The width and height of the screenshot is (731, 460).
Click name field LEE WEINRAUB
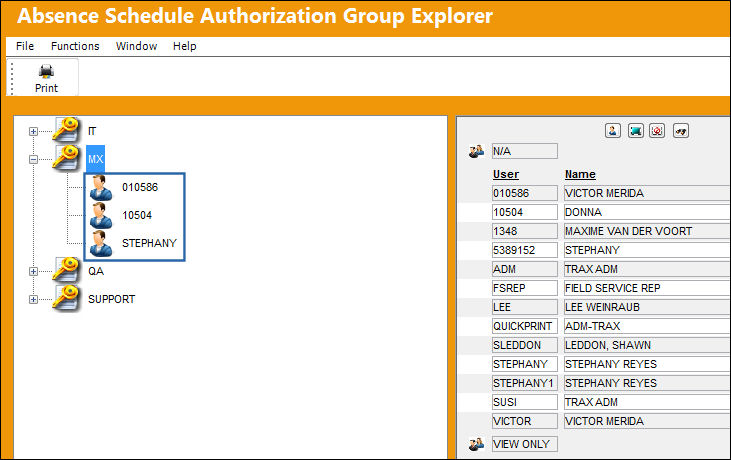pyautogui.click(x=647, y=307)
